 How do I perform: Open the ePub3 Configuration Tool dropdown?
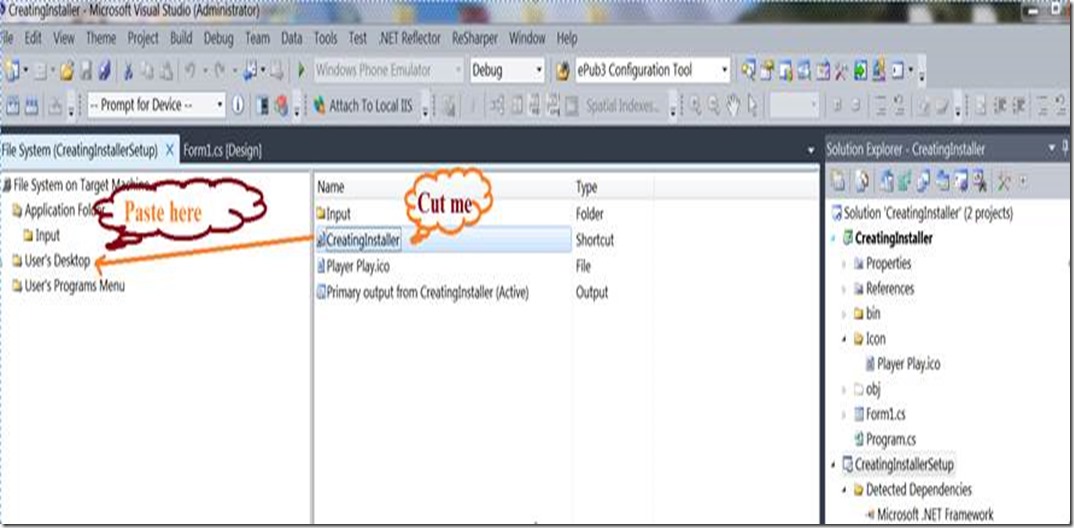[x=725, y=71]
